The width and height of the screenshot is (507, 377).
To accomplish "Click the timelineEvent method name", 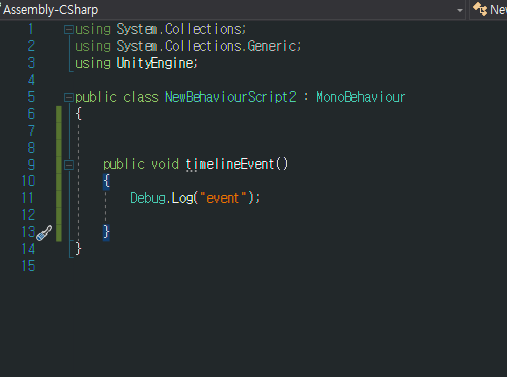I will tap(230, 164).
